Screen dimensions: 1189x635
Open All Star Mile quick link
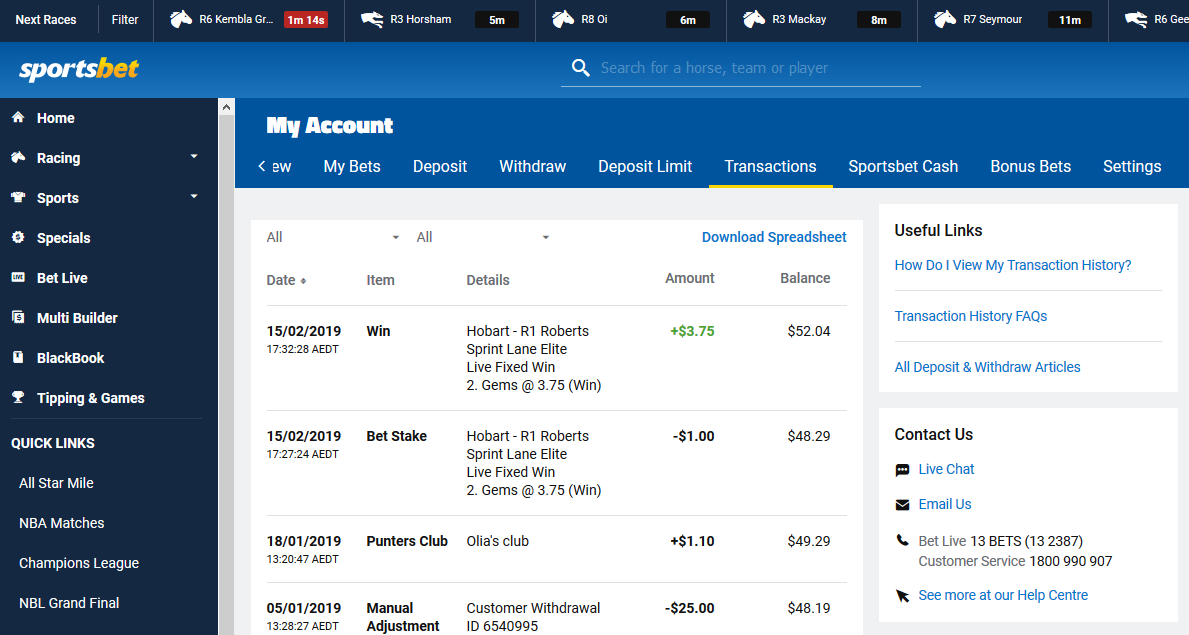[x=56, y=483]
